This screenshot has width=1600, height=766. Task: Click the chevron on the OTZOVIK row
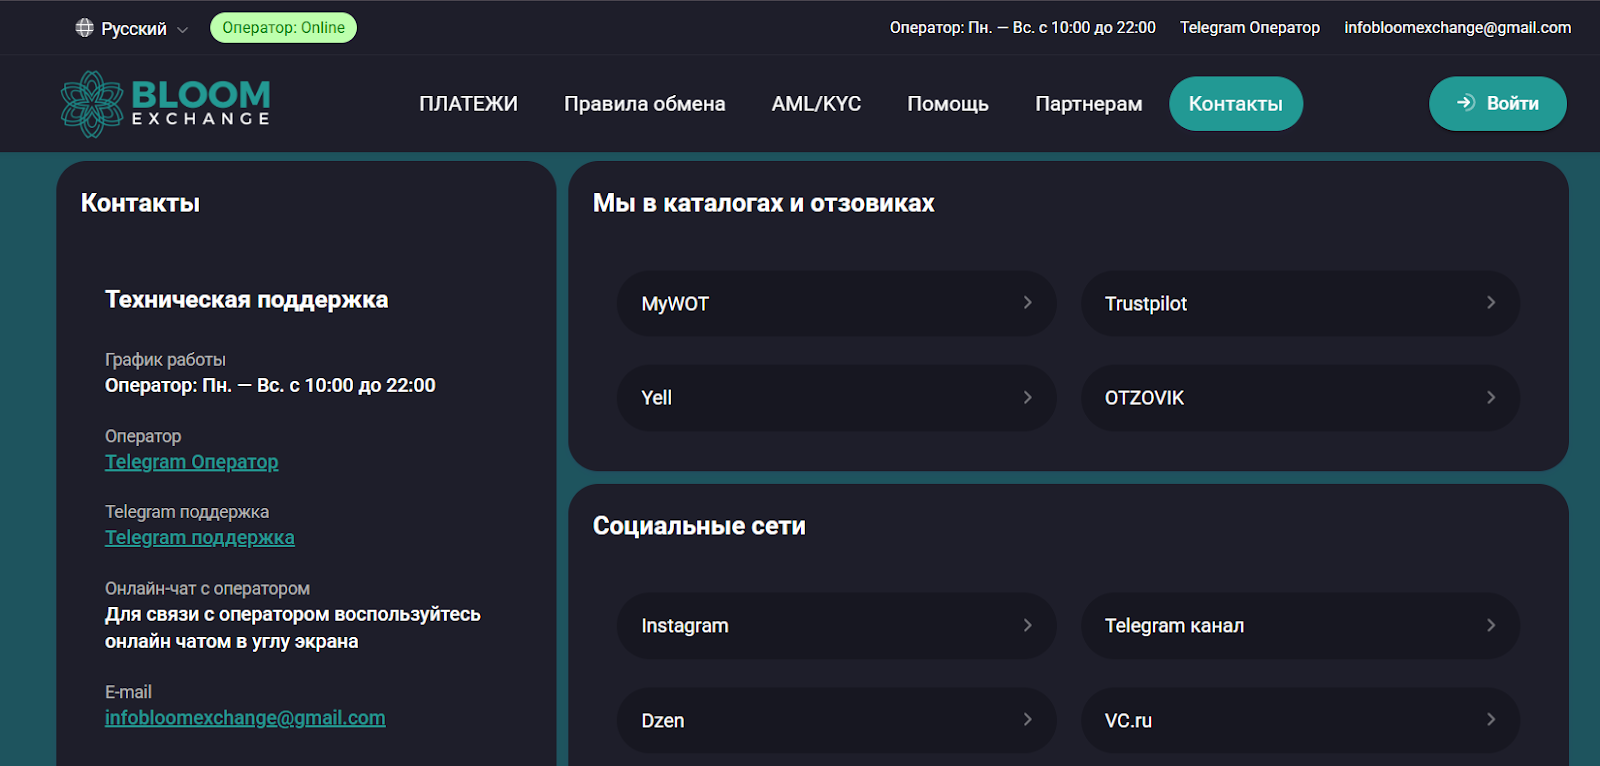(1491, 398)
